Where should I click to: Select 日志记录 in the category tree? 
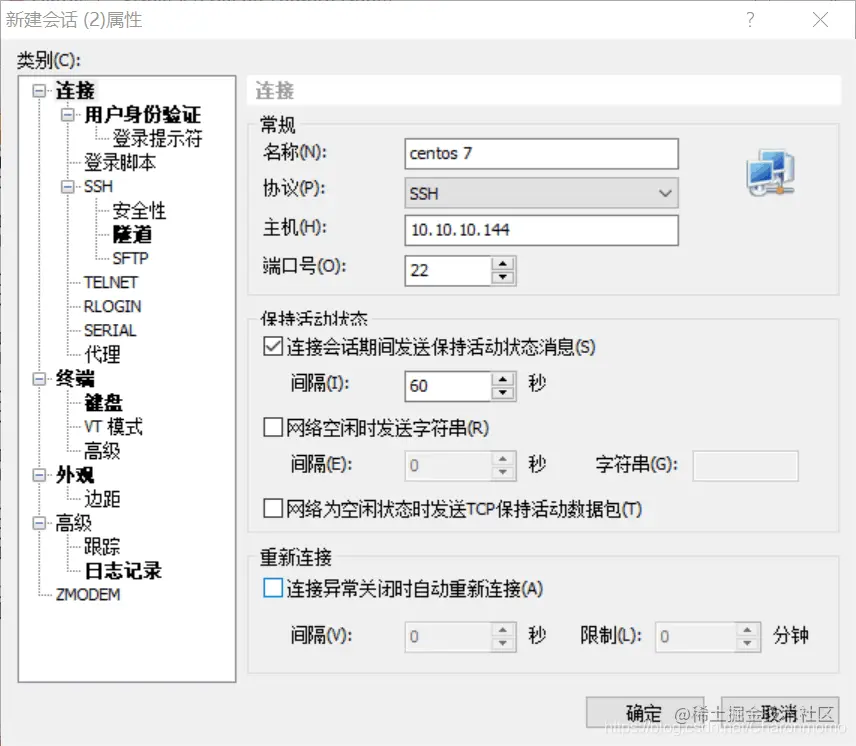point(123,571)
